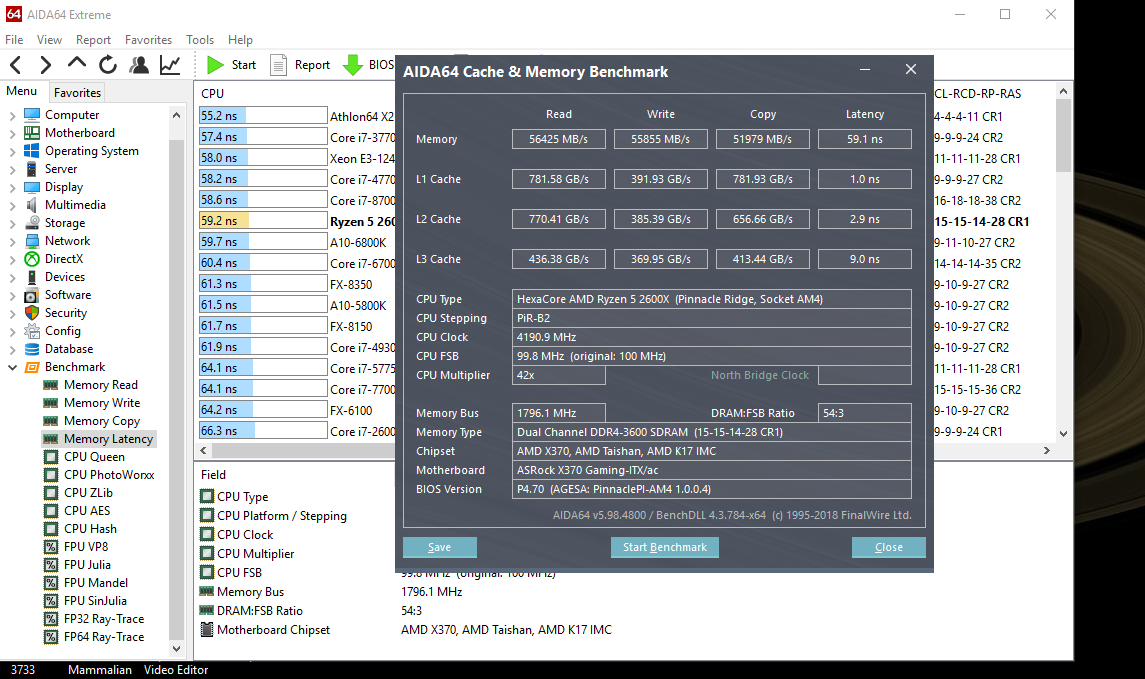Select the Storage drive icon

click(32, 223)
